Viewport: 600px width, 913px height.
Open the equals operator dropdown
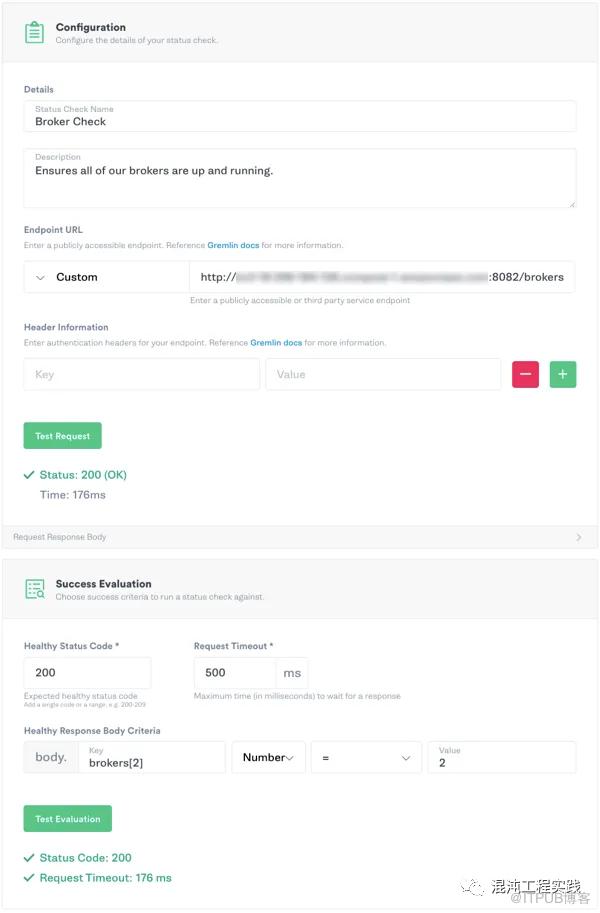point(366,757)
